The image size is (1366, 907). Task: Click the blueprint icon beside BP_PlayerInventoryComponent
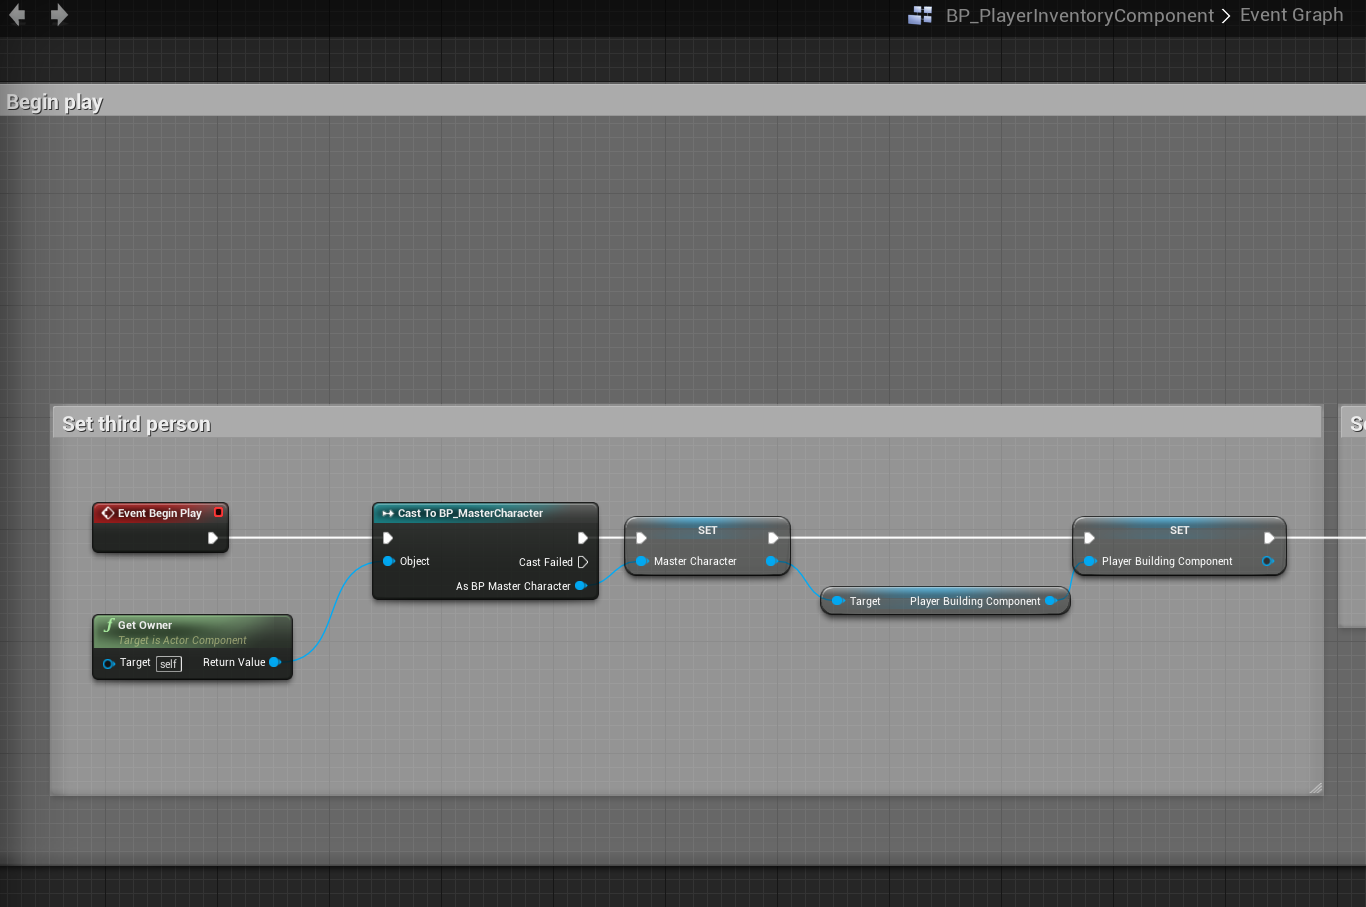click(x=920, y=16)
